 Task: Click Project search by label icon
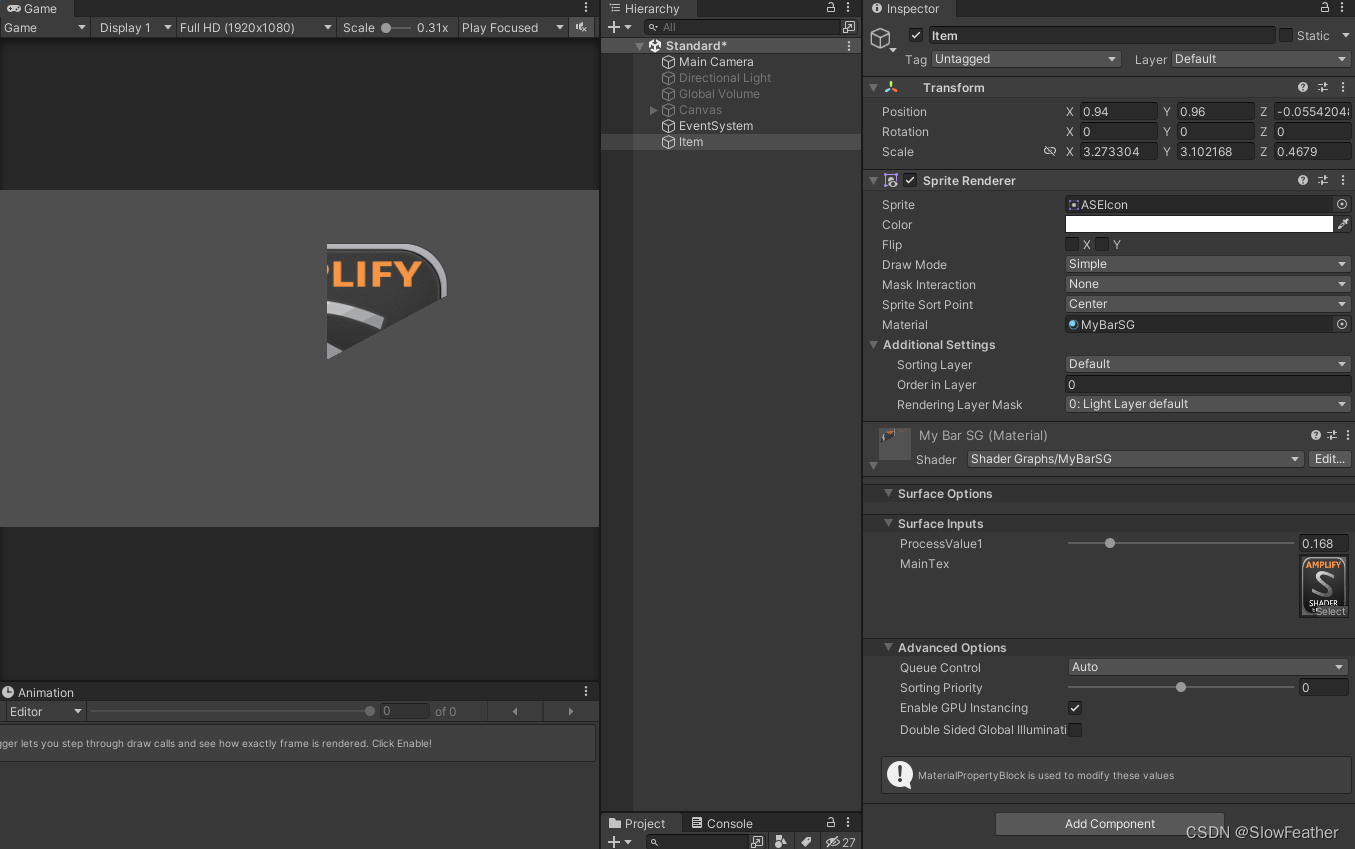(808, 842)
